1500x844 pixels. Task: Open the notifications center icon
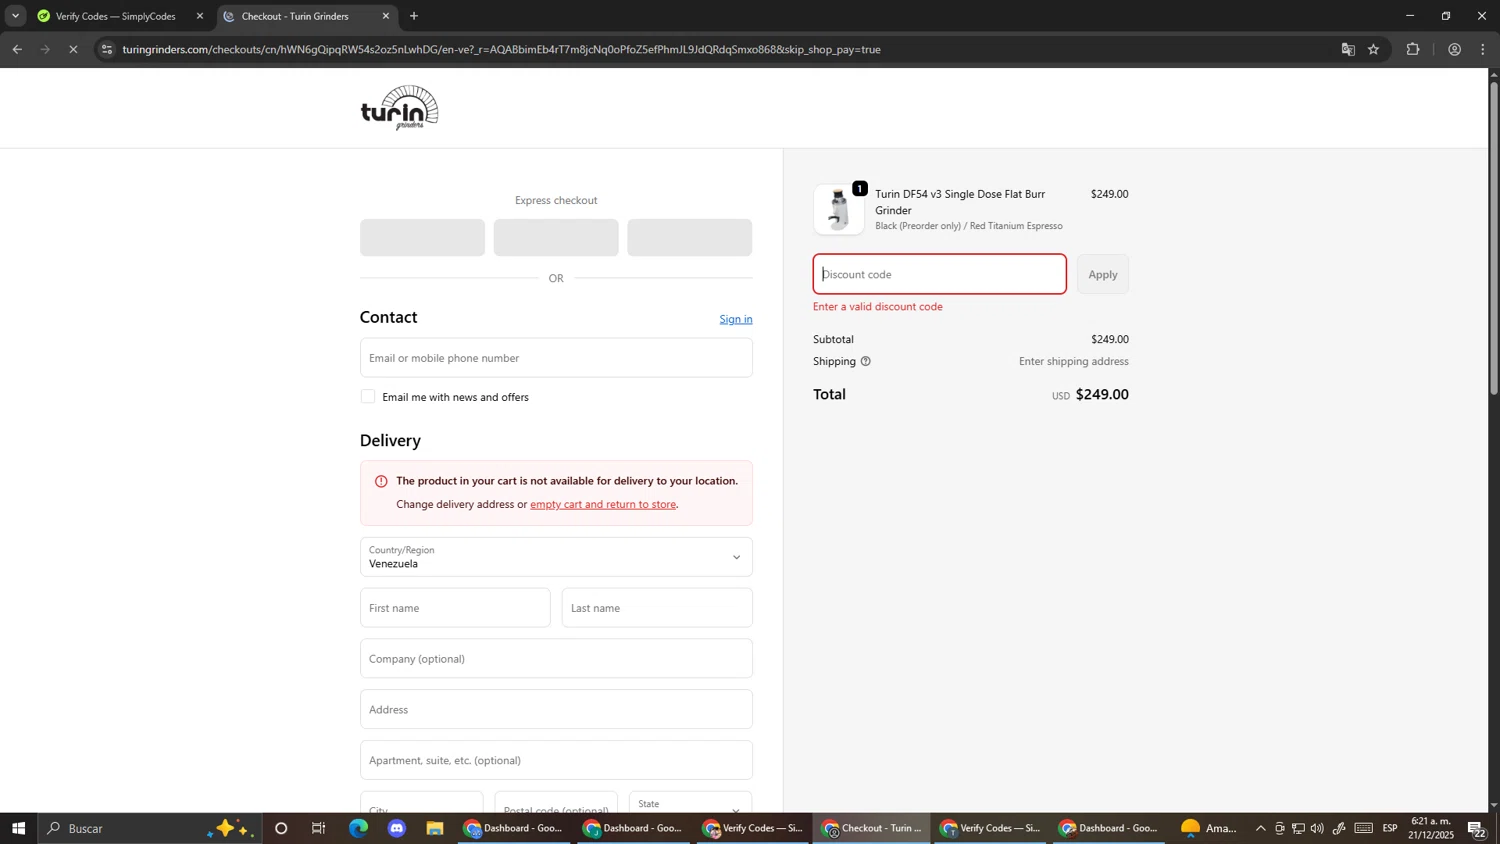pos(1476,829)
